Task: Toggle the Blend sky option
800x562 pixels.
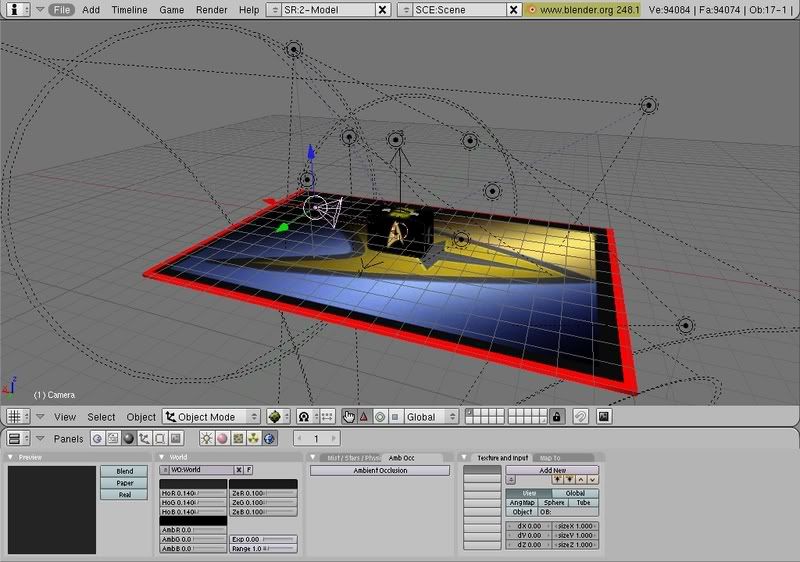Action: coord(124,471)
